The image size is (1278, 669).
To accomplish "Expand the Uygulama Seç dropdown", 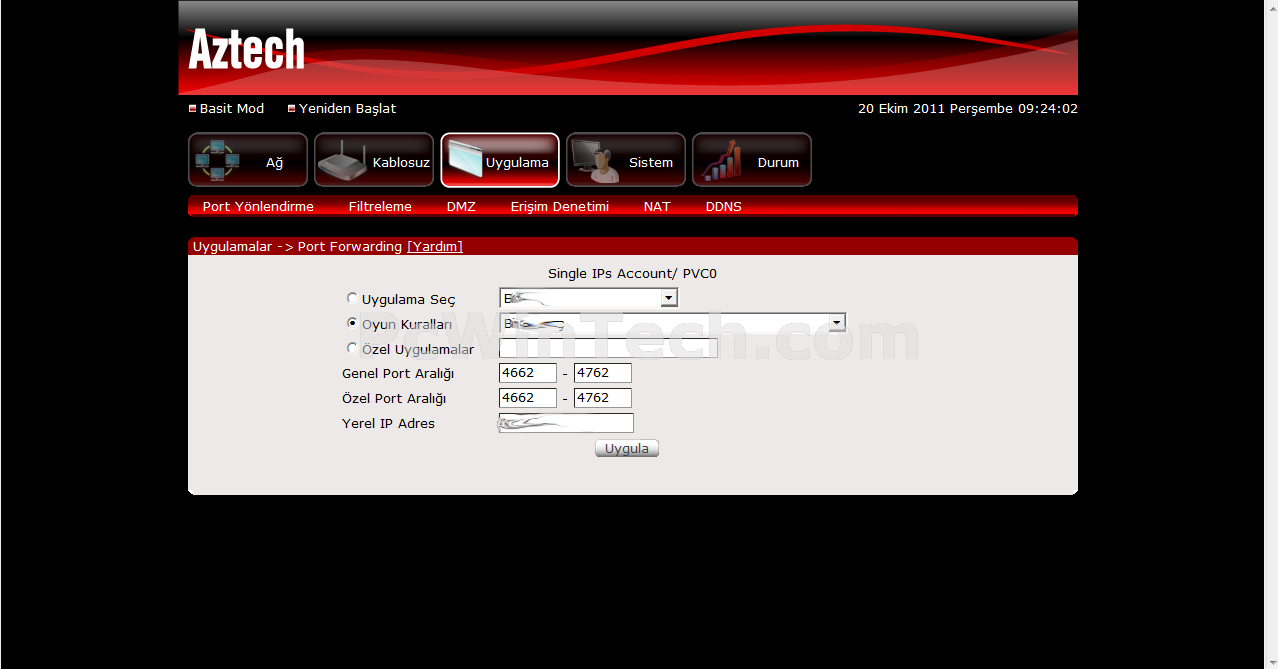I will [669, 298].
